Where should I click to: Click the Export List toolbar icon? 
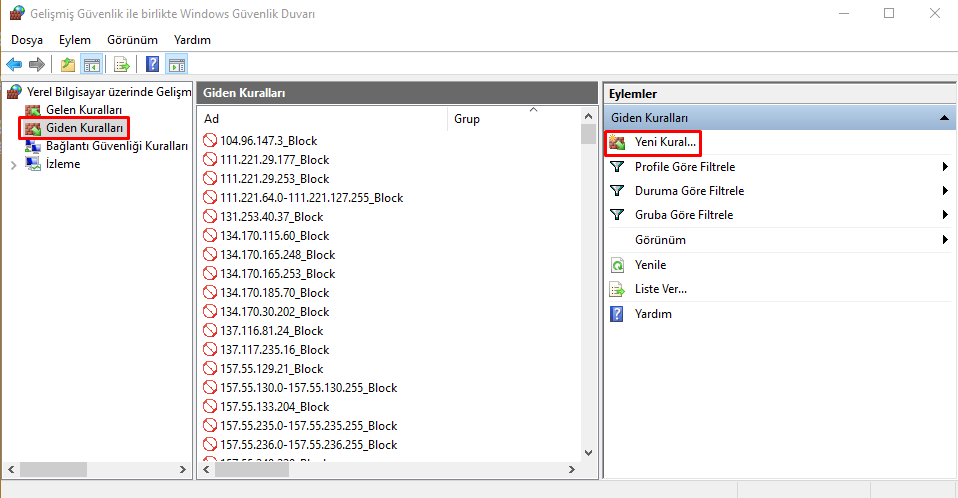tap(122, 65)
